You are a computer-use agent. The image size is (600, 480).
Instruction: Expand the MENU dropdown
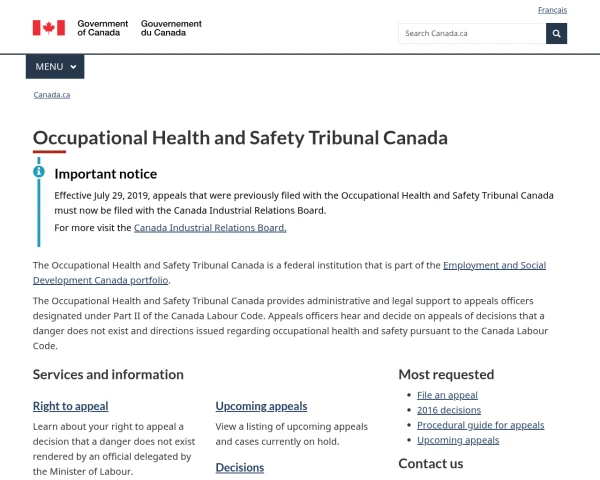[55, 67]
